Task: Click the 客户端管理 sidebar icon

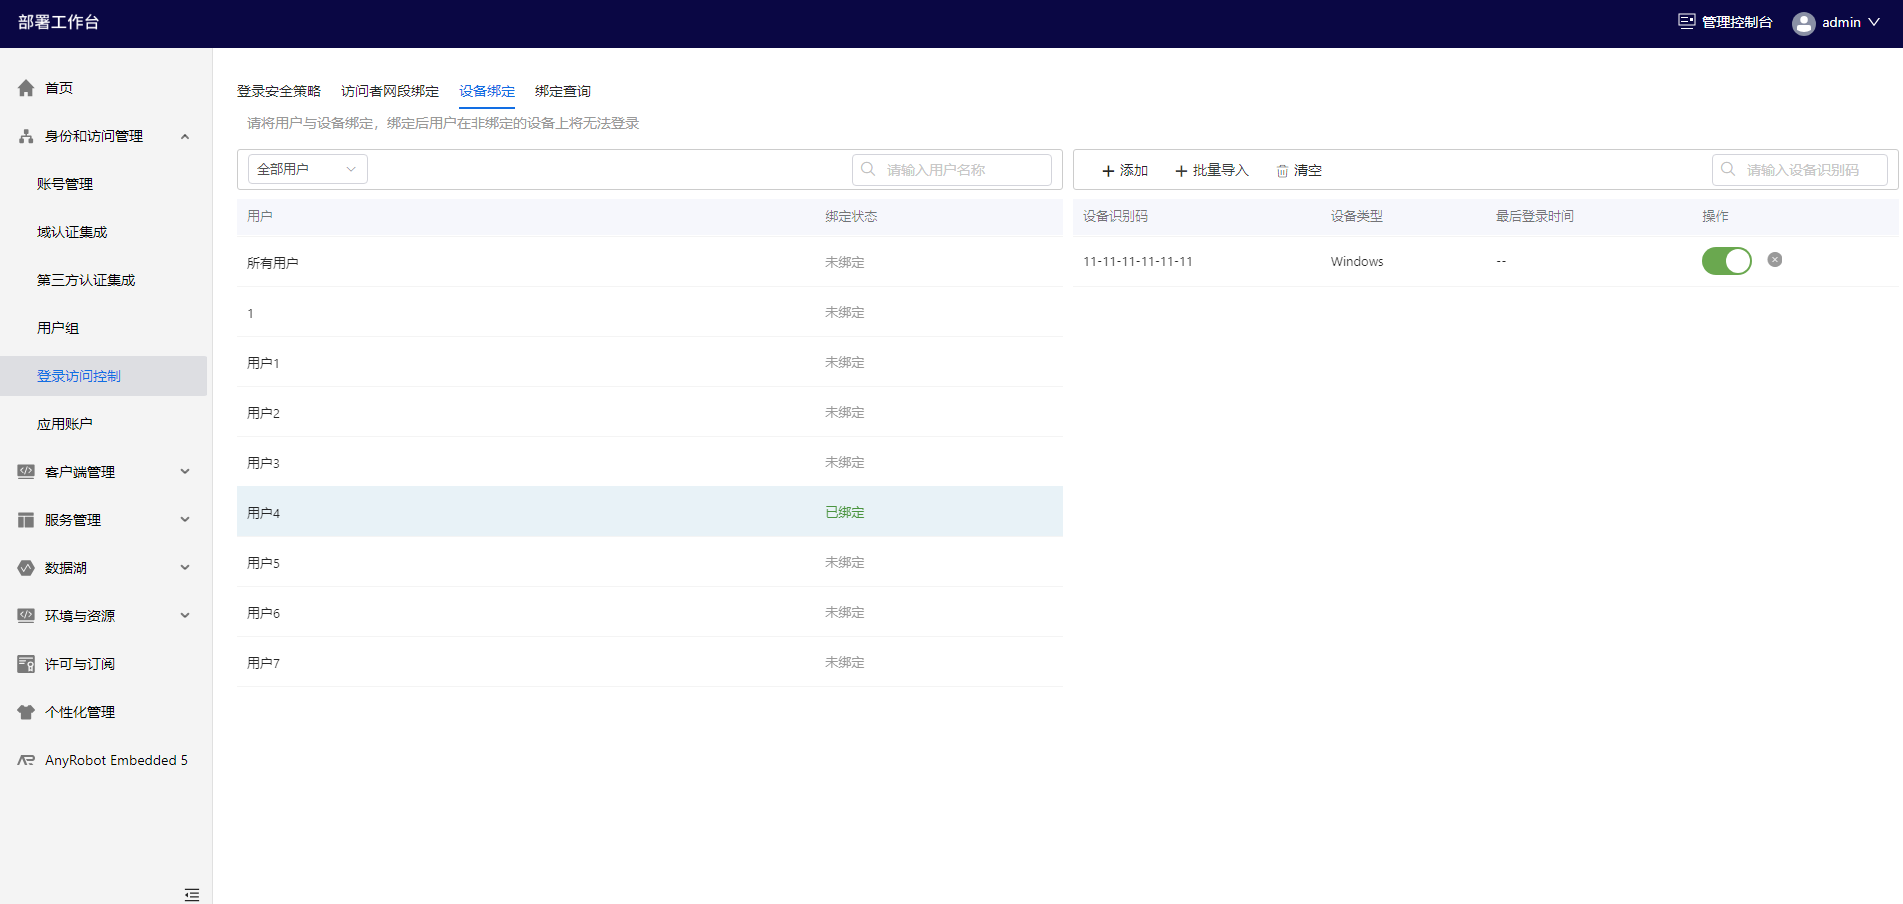Action: (26, 472)
